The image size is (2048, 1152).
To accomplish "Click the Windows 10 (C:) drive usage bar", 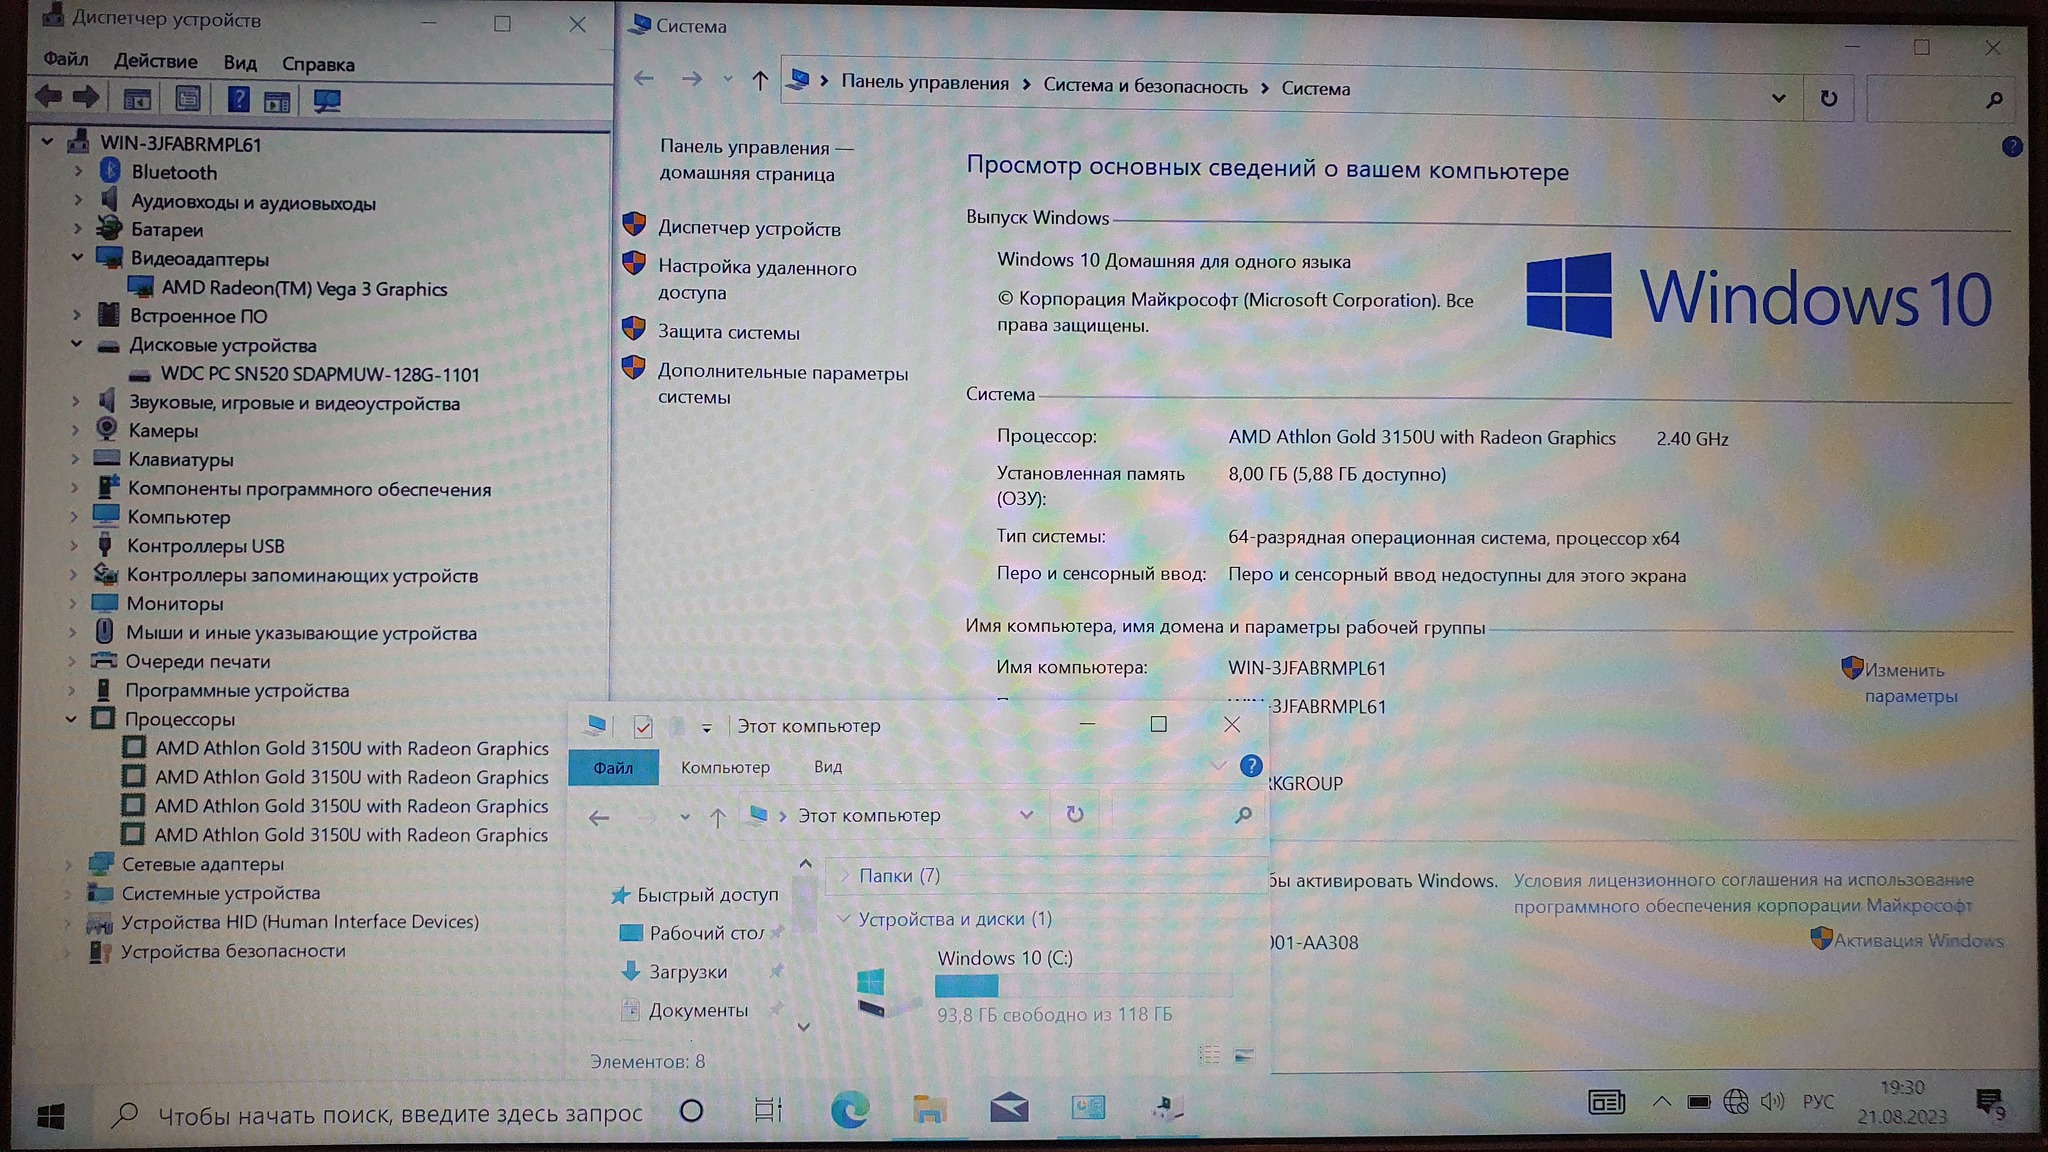I will 1082,986.
